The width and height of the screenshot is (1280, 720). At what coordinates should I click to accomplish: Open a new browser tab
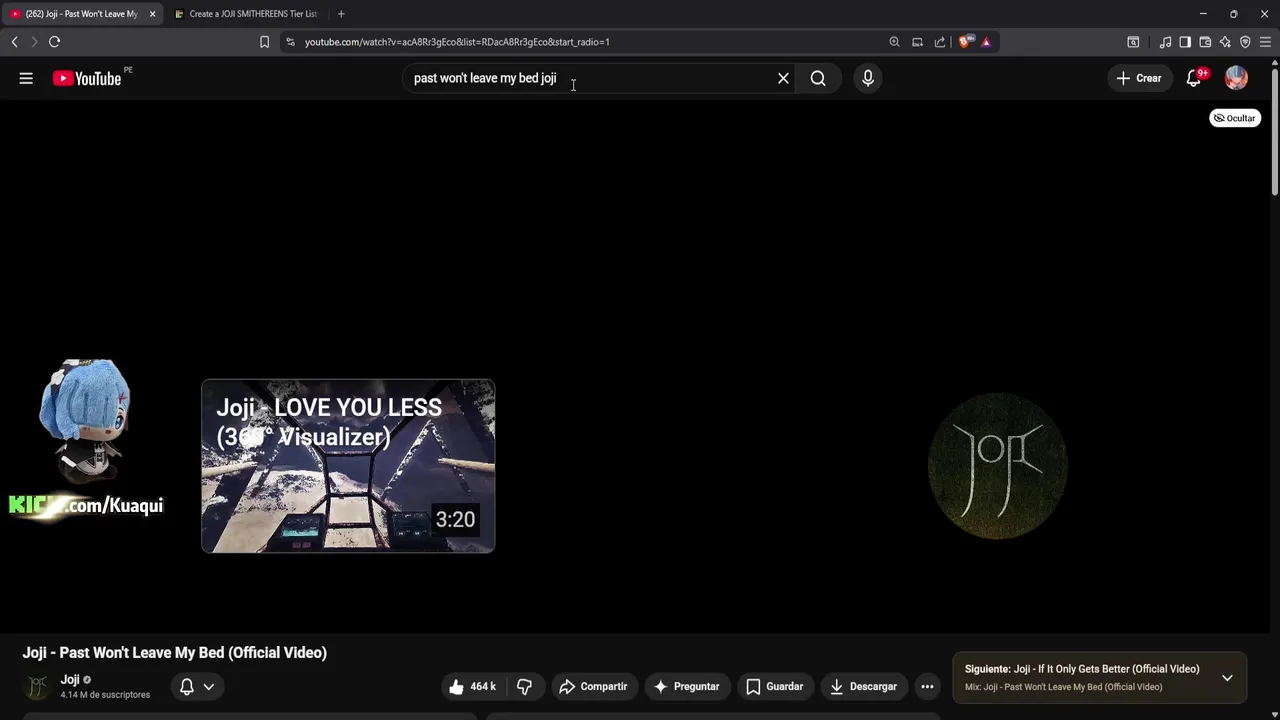click(341, 14)
